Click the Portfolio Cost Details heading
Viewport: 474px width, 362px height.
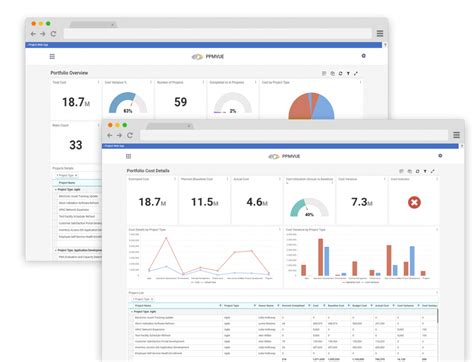point(148,171)
